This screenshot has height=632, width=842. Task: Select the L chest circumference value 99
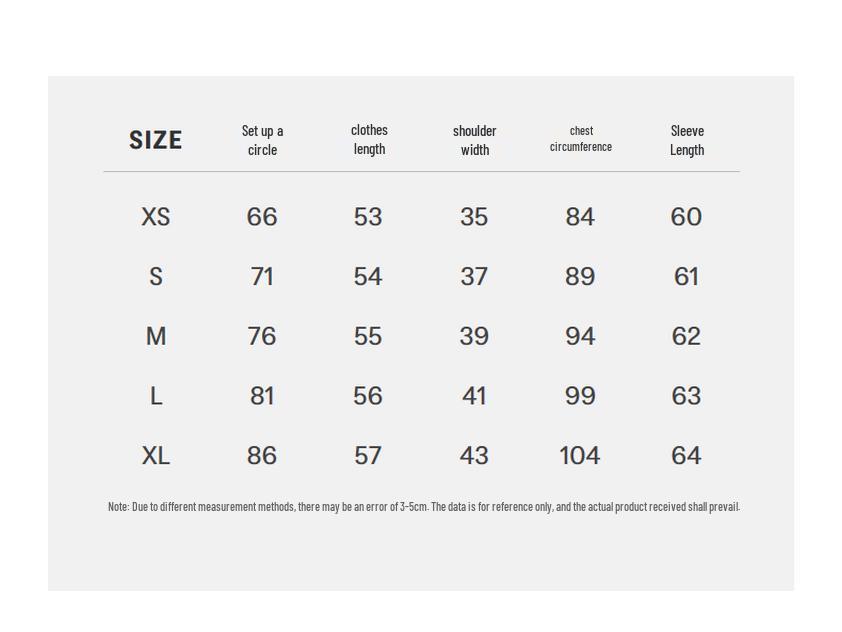point(580,397)
